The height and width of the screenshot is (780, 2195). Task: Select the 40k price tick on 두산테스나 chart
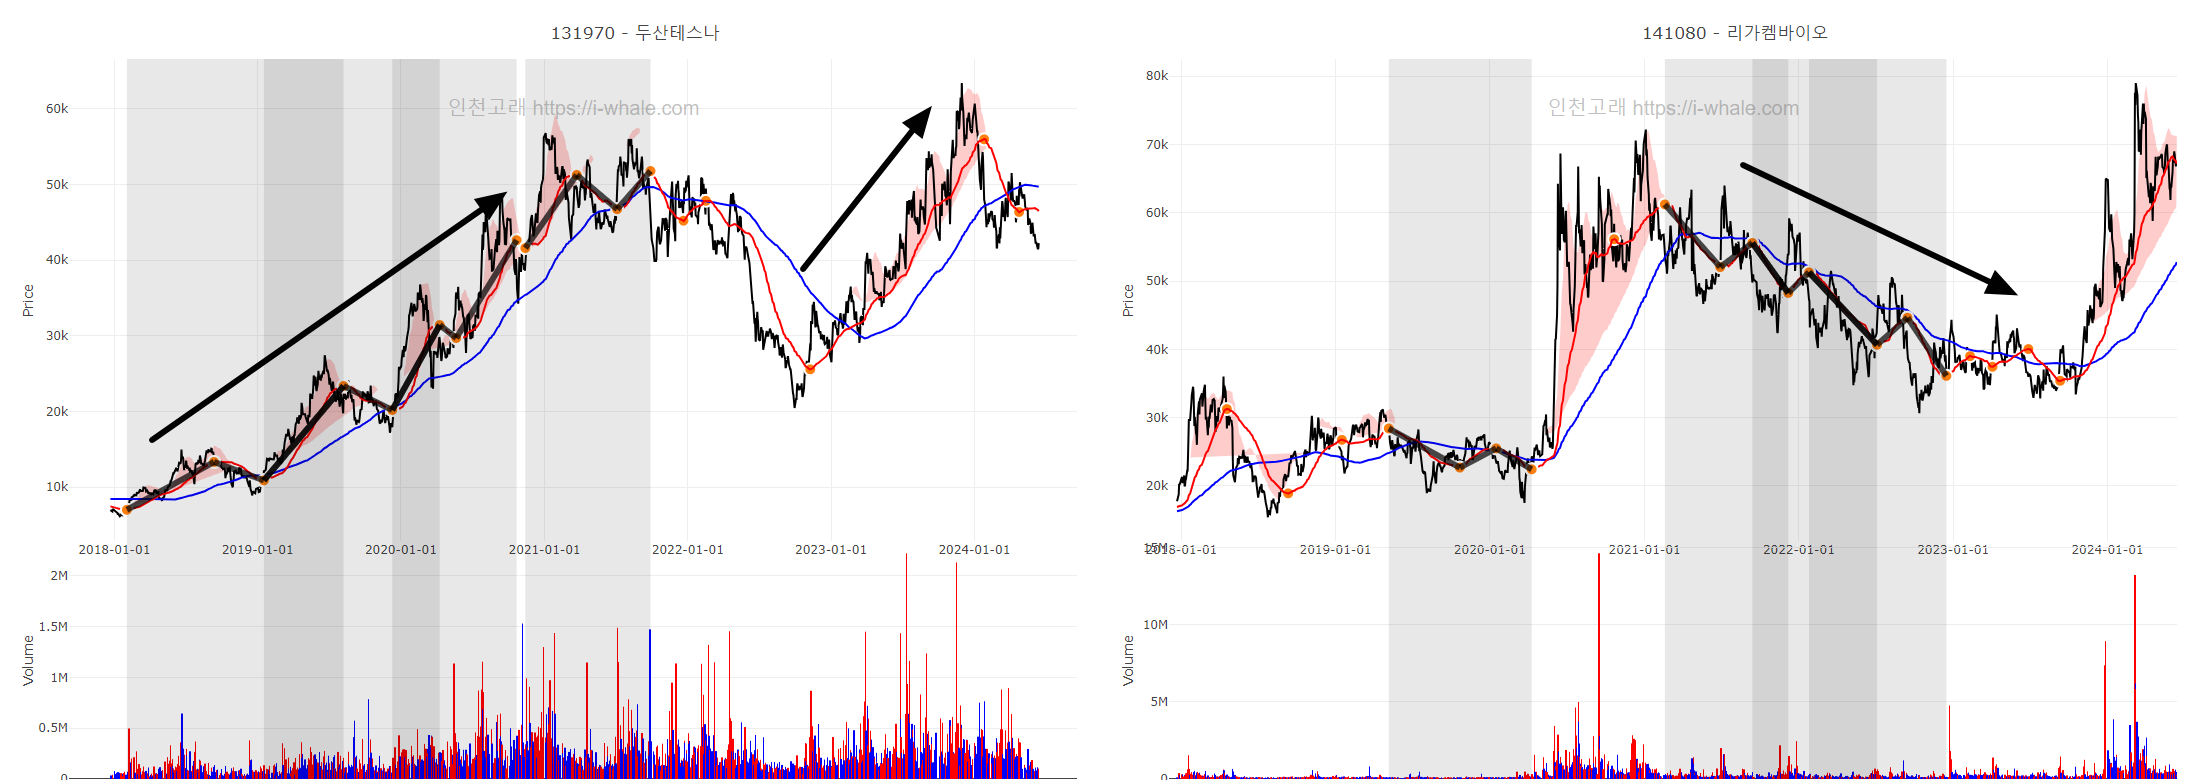tap(57, 260)
